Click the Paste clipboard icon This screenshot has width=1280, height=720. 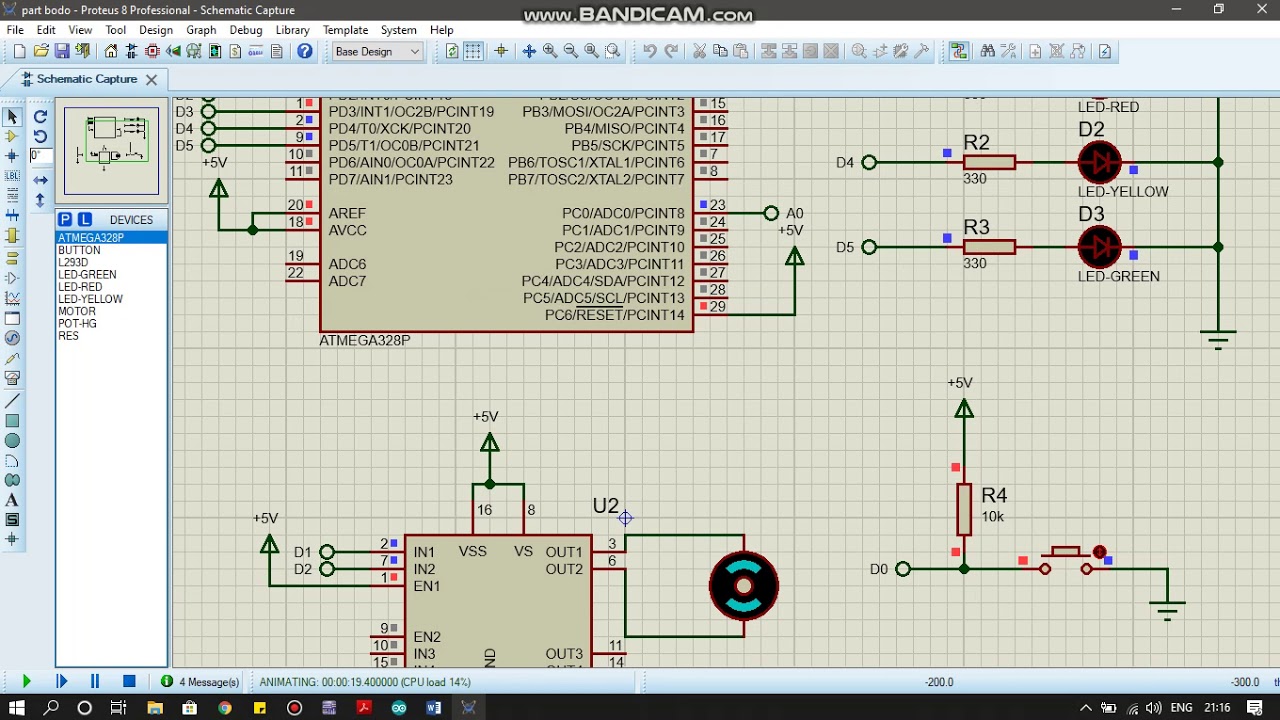741,51
